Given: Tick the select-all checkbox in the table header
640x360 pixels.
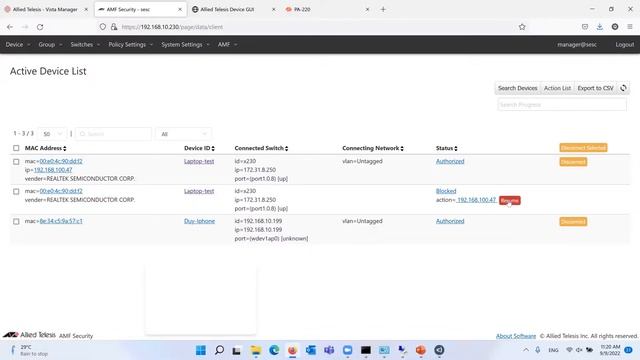Looking at the screenshot, I should [x=16, y=148].
